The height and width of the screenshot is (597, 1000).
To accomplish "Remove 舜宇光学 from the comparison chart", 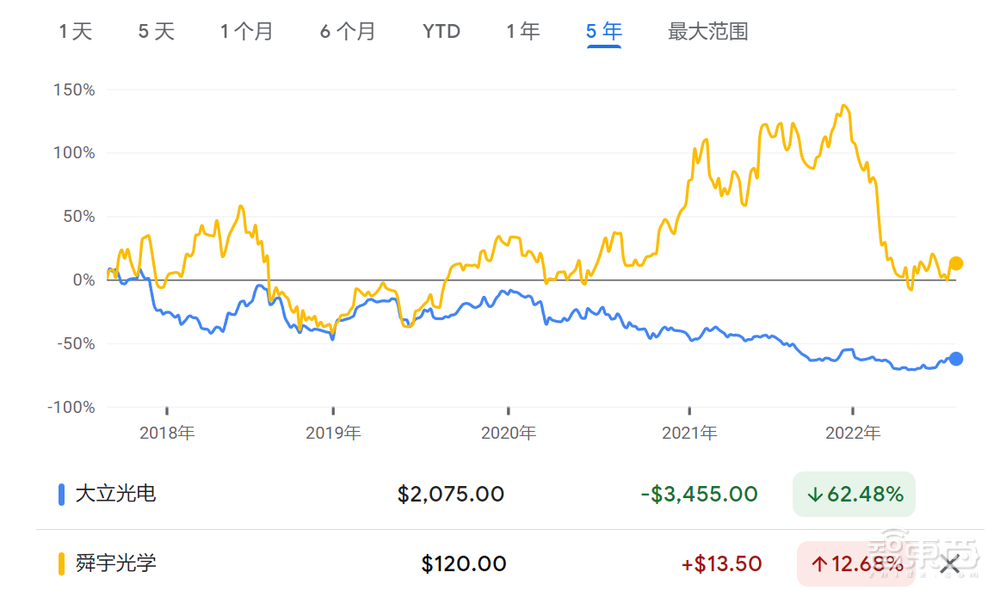I will tap(952, 564).
